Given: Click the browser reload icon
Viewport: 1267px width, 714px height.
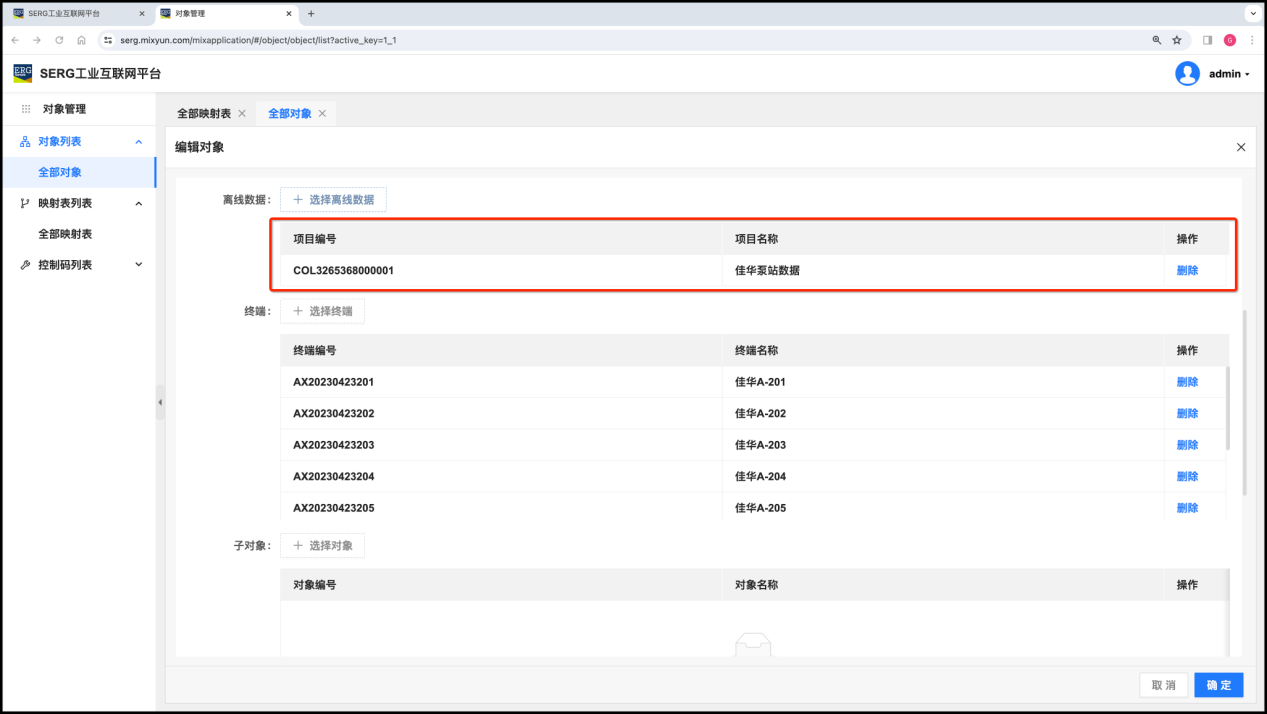Looking at the screenshot, I should tap(59, 40).
